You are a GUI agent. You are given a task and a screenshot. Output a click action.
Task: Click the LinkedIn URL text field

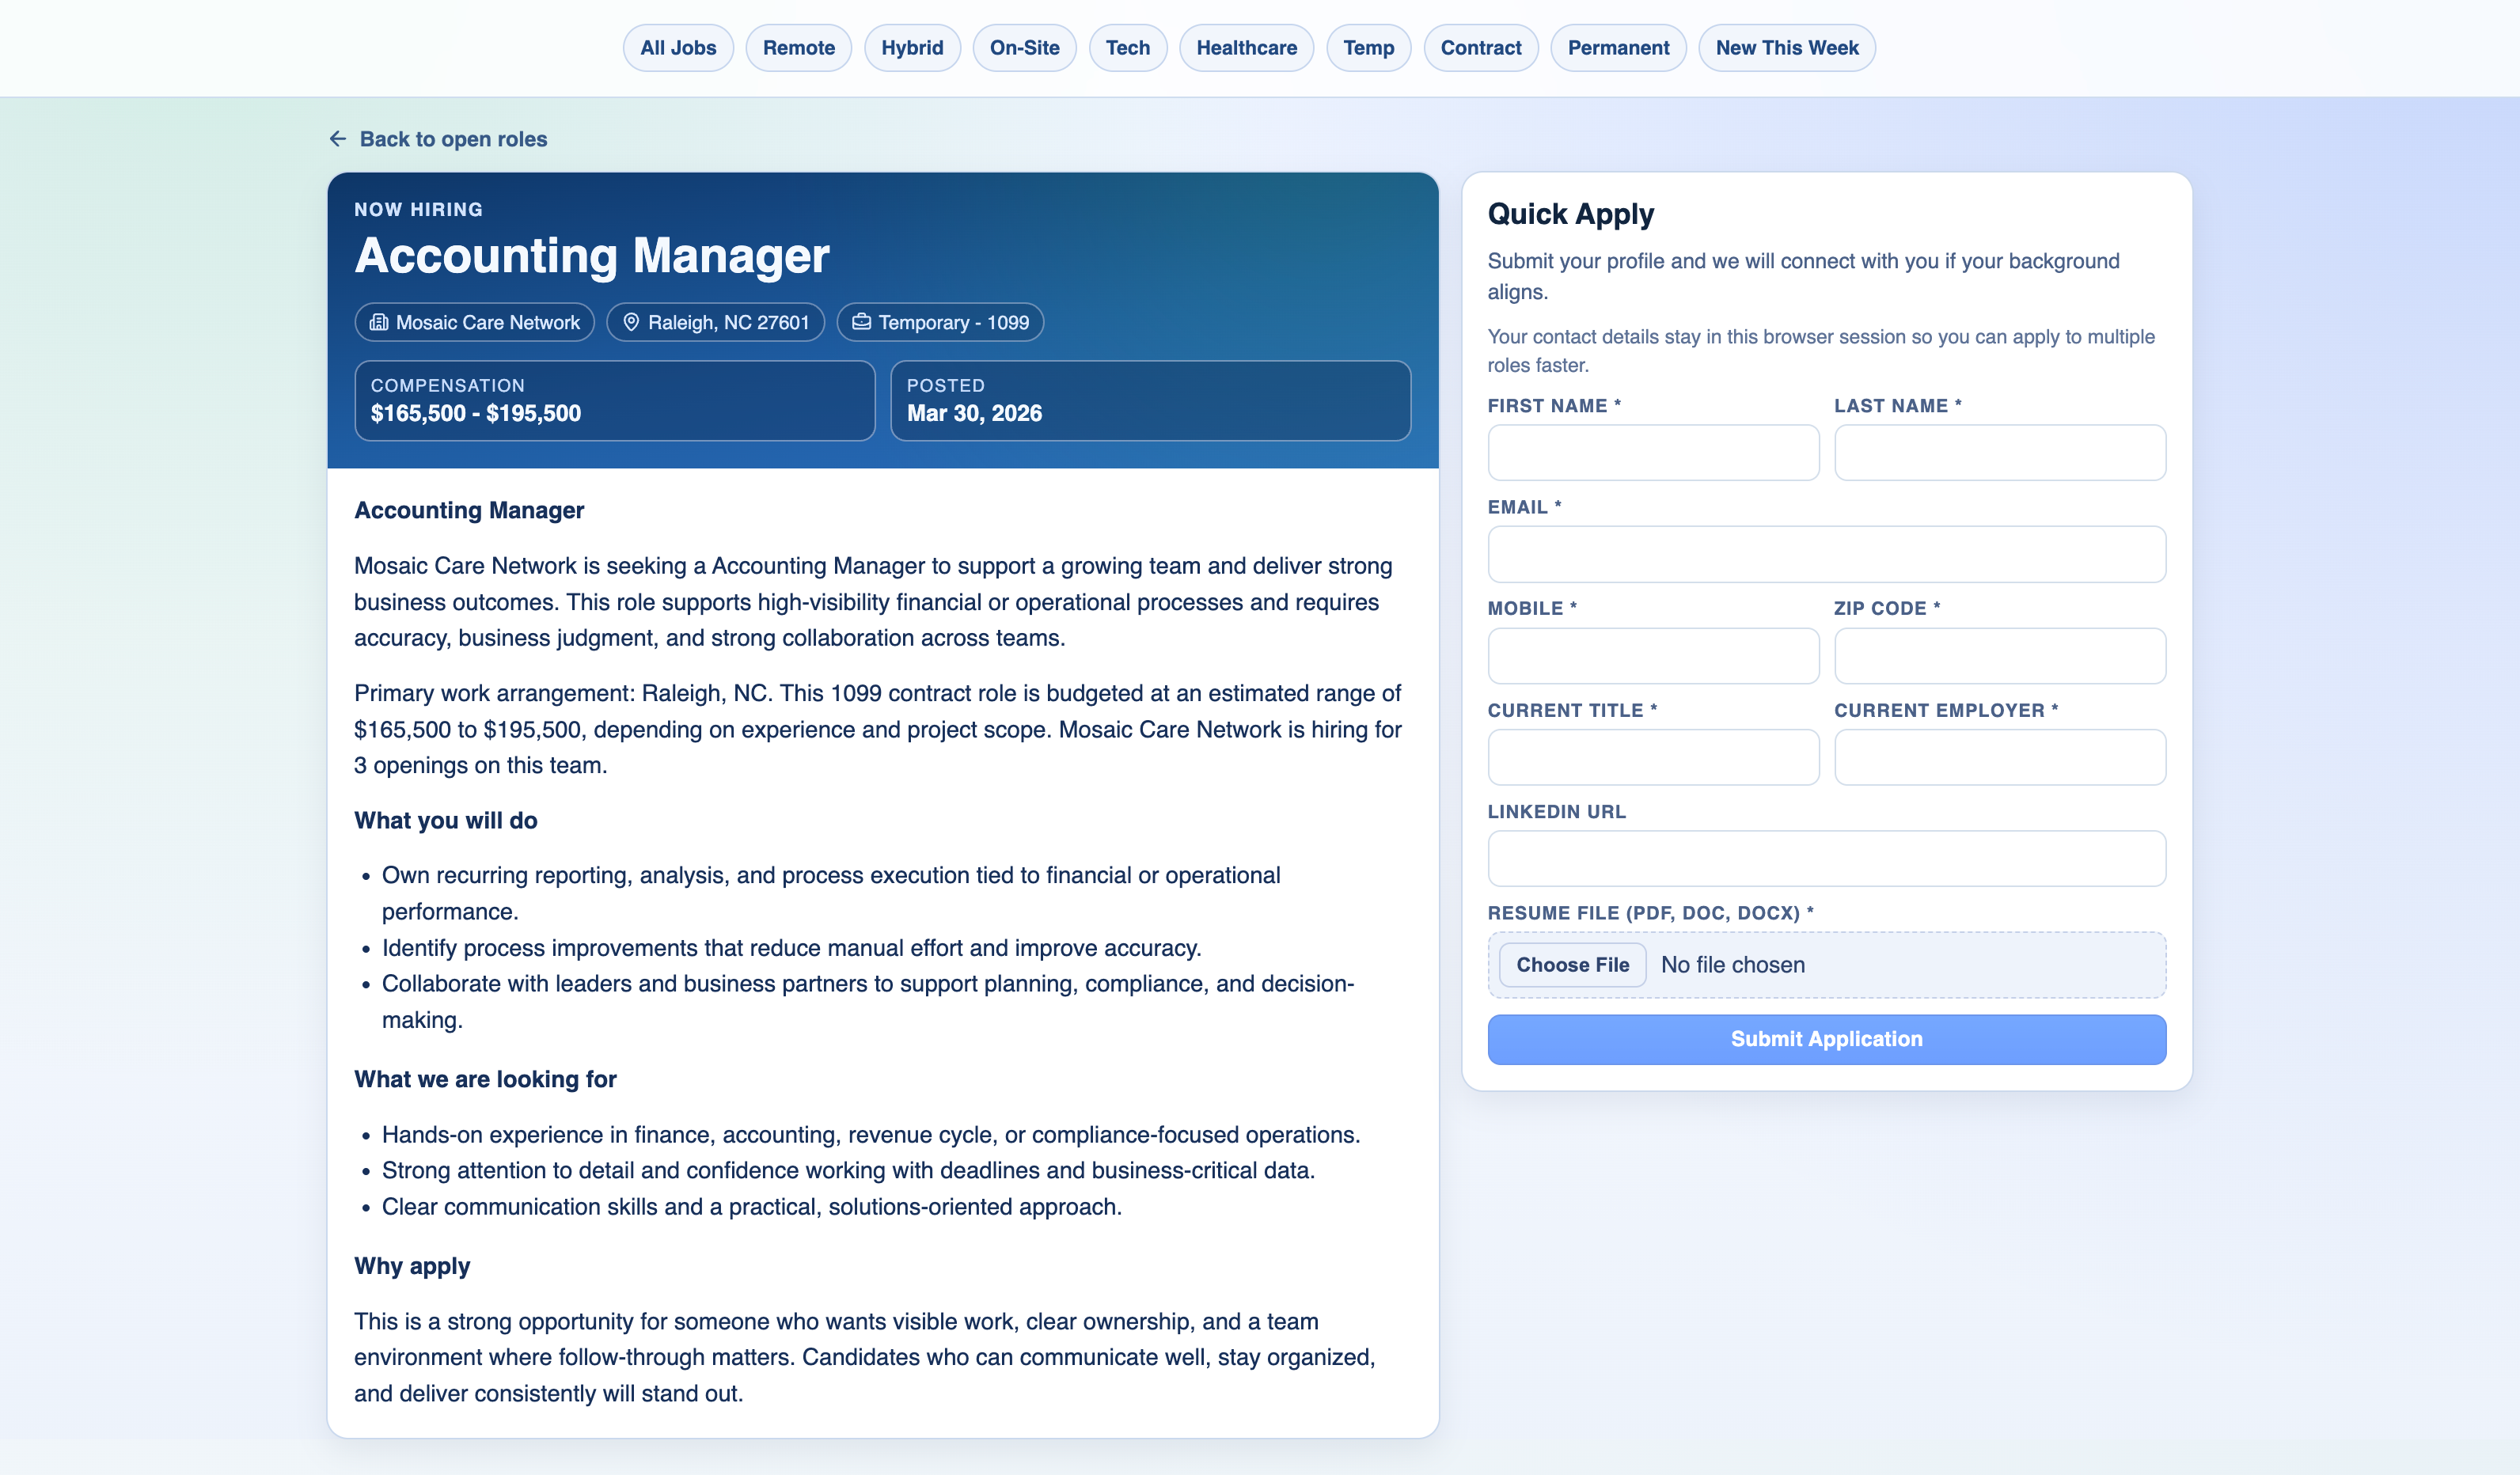[x=1826, y=858]
